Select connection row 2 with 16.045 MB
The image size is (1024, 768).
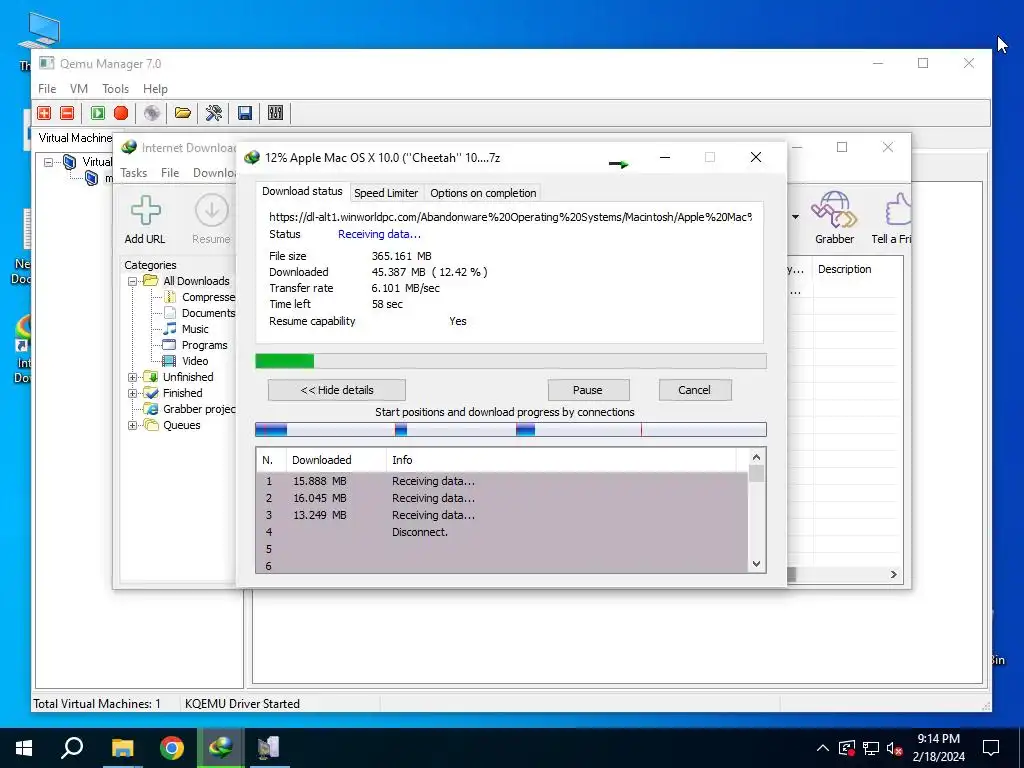point(502,498)
